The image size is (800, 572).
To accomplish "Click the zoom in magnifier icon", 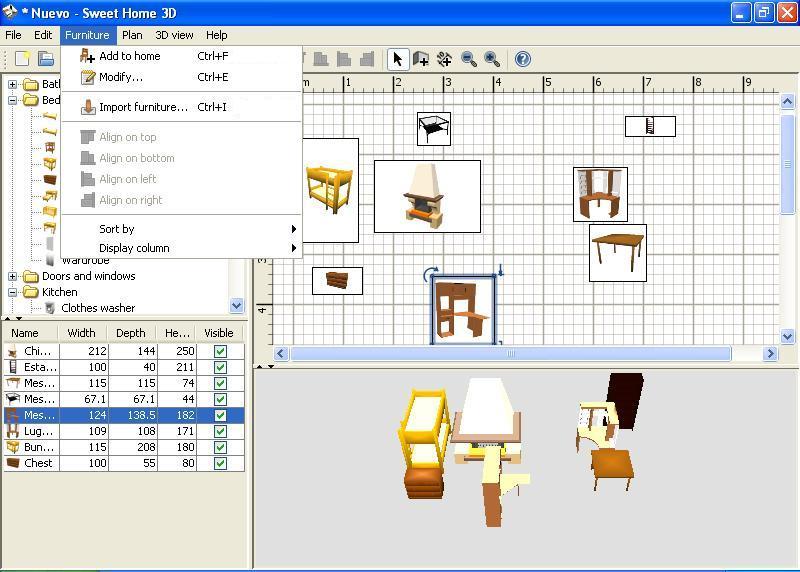I will point(492,59).
